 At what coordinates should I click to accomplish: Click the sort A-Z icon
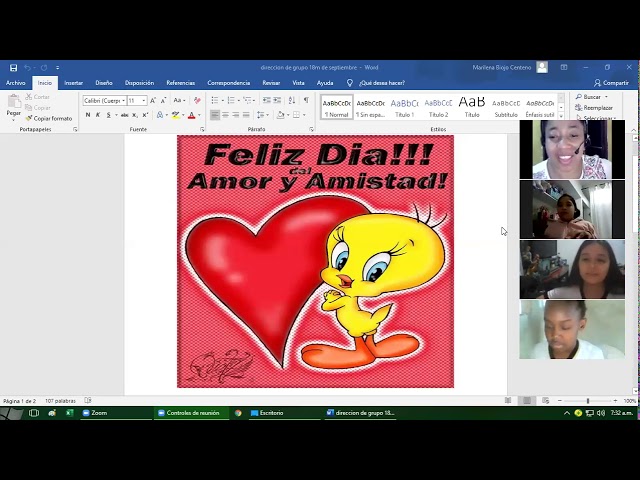[x=292, y=100]
